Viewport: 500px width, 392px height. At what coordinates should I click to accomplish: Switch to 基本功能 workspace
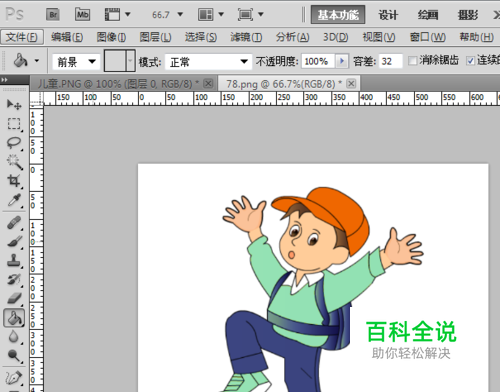click(x=338, y=15)
